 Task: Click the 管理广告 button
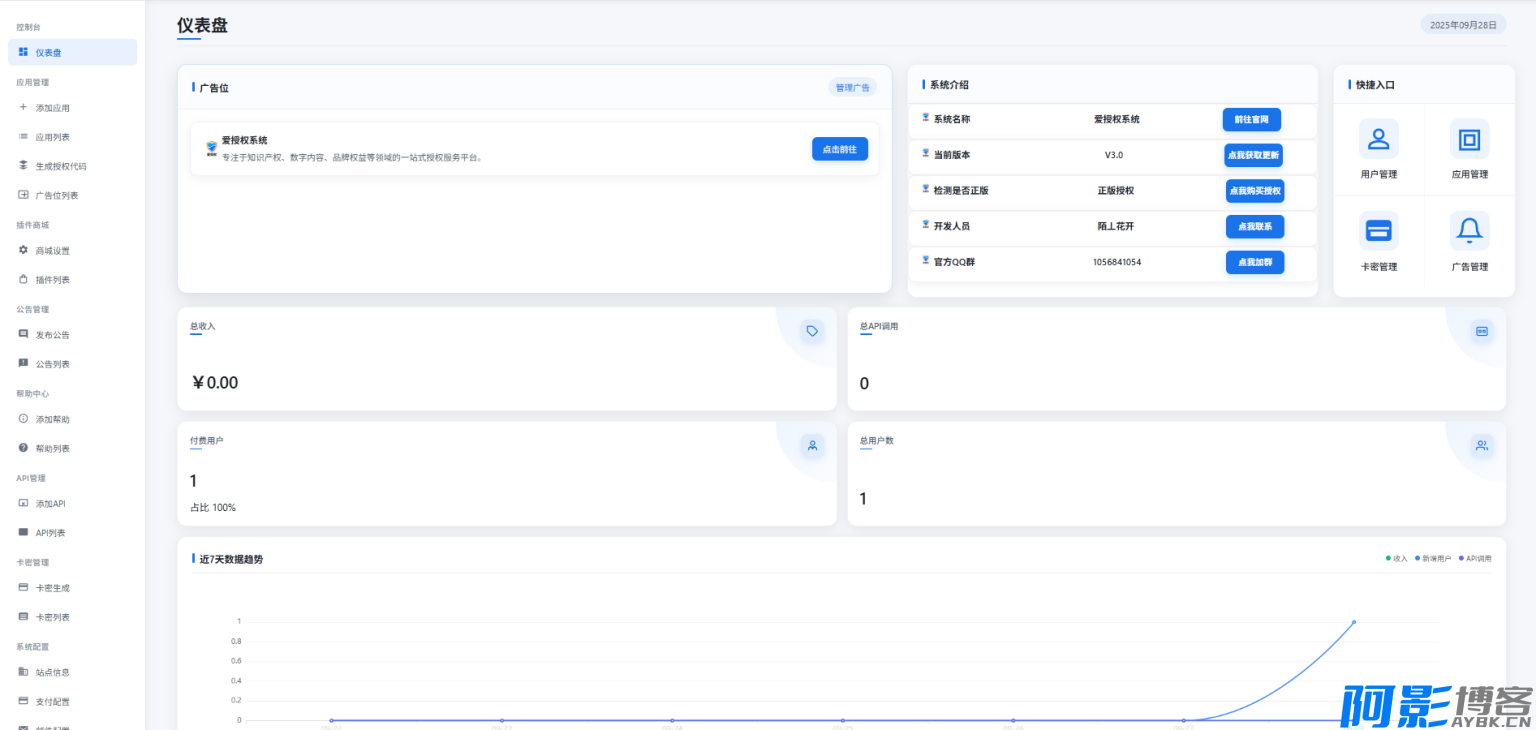pyautogui.click(x=853, y=88)
